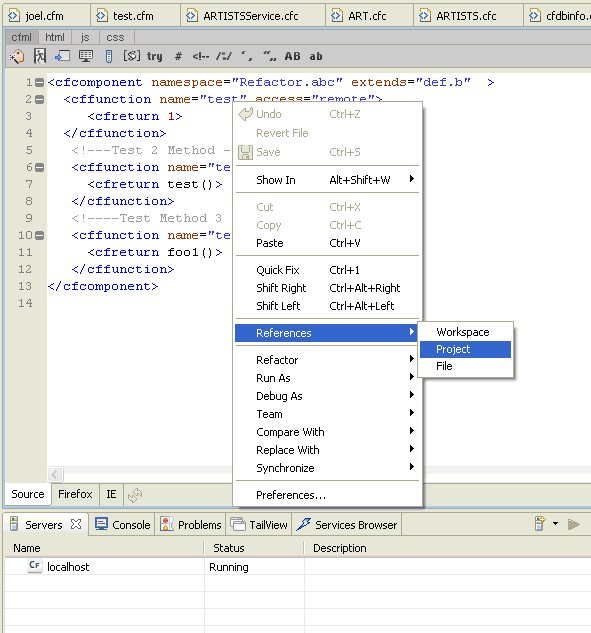Screen dimensions: 591x633
Task: Expand the Replace With submenu
Action: [x=327, y=450]
